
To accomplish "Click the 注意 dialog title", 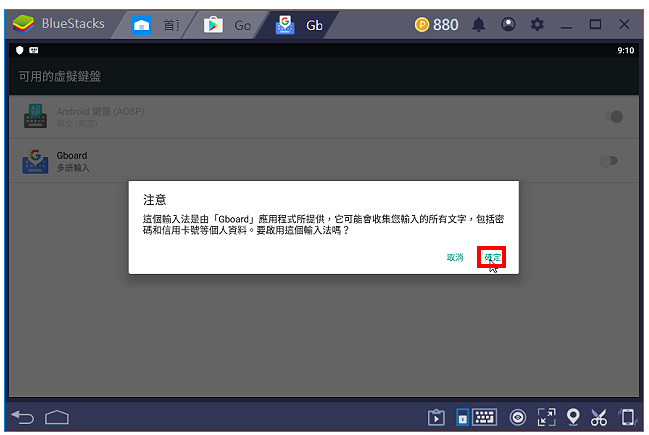I will coord(154,200).
